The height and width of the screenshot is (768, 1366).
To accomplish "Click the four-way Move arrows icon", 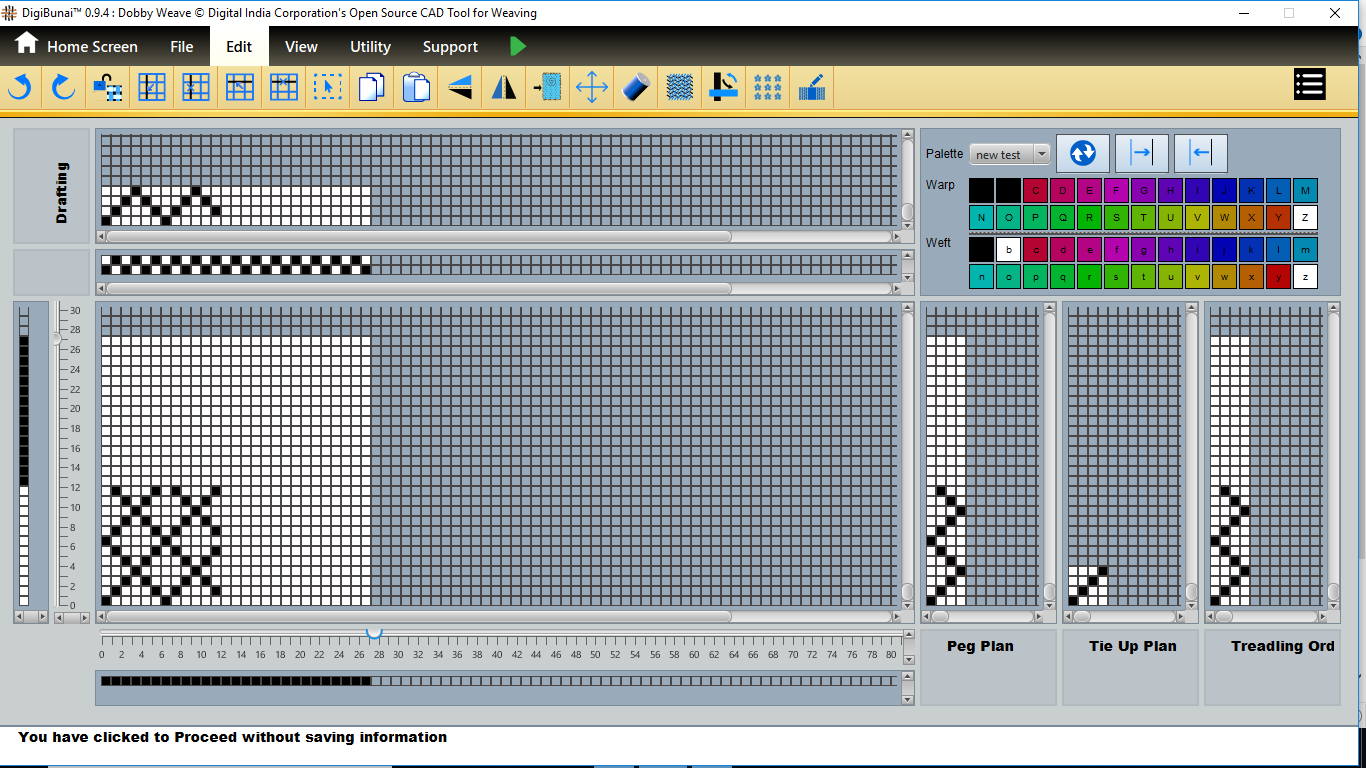I will point(592,88).
